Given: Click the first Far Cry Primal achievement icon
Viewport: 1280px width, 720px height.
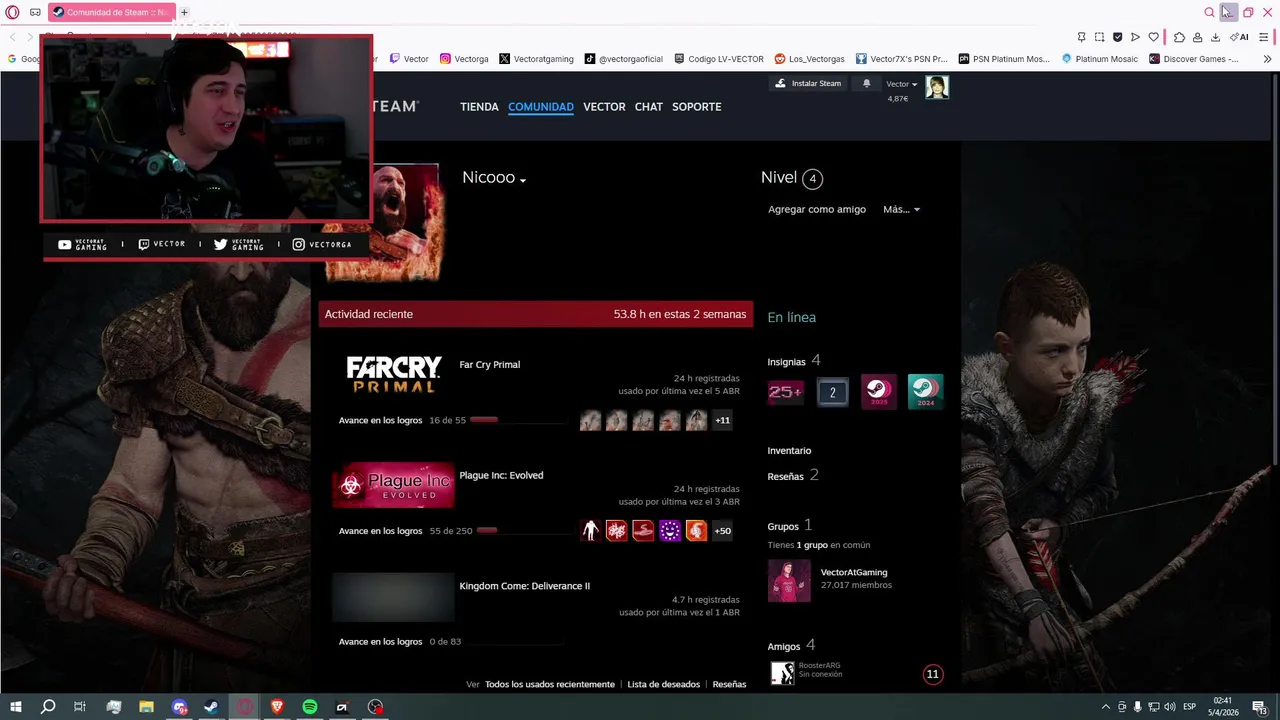Looking at the screenshot, I should click(590, 420).
